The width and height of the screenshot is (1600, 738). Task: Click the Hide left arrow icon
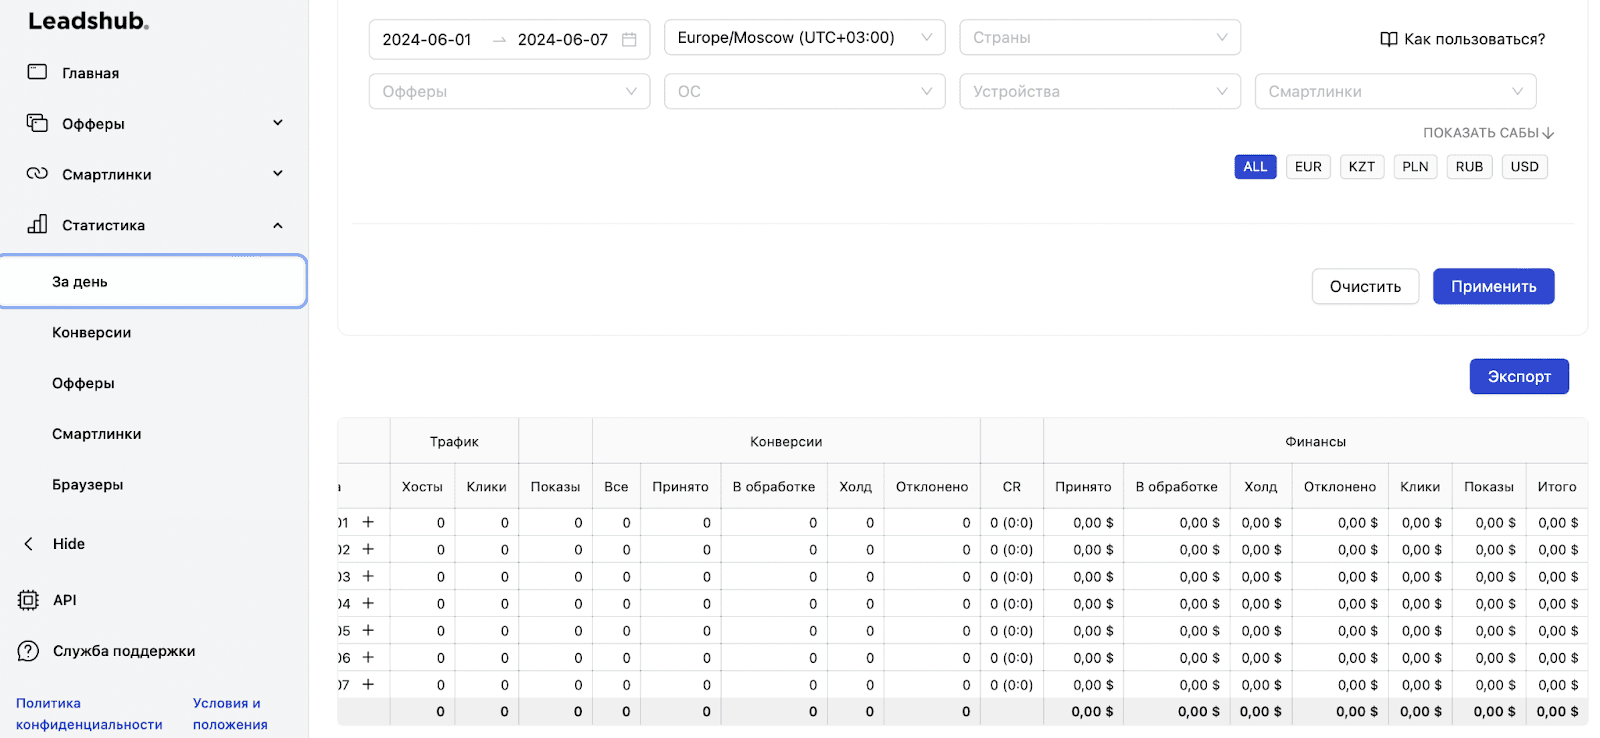pos(28,544)
